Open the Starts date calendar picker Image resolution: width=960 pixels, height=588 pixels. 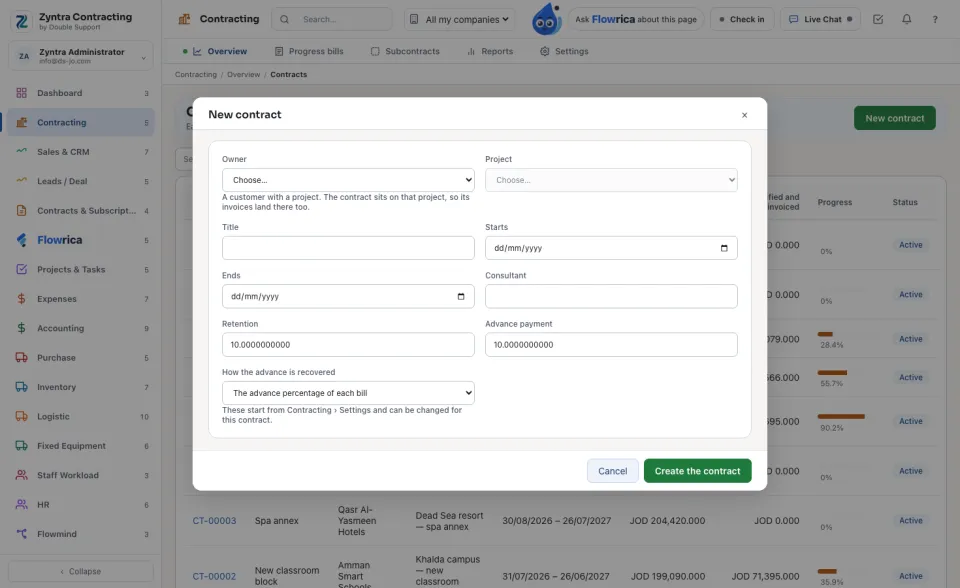tap(724, 248)
